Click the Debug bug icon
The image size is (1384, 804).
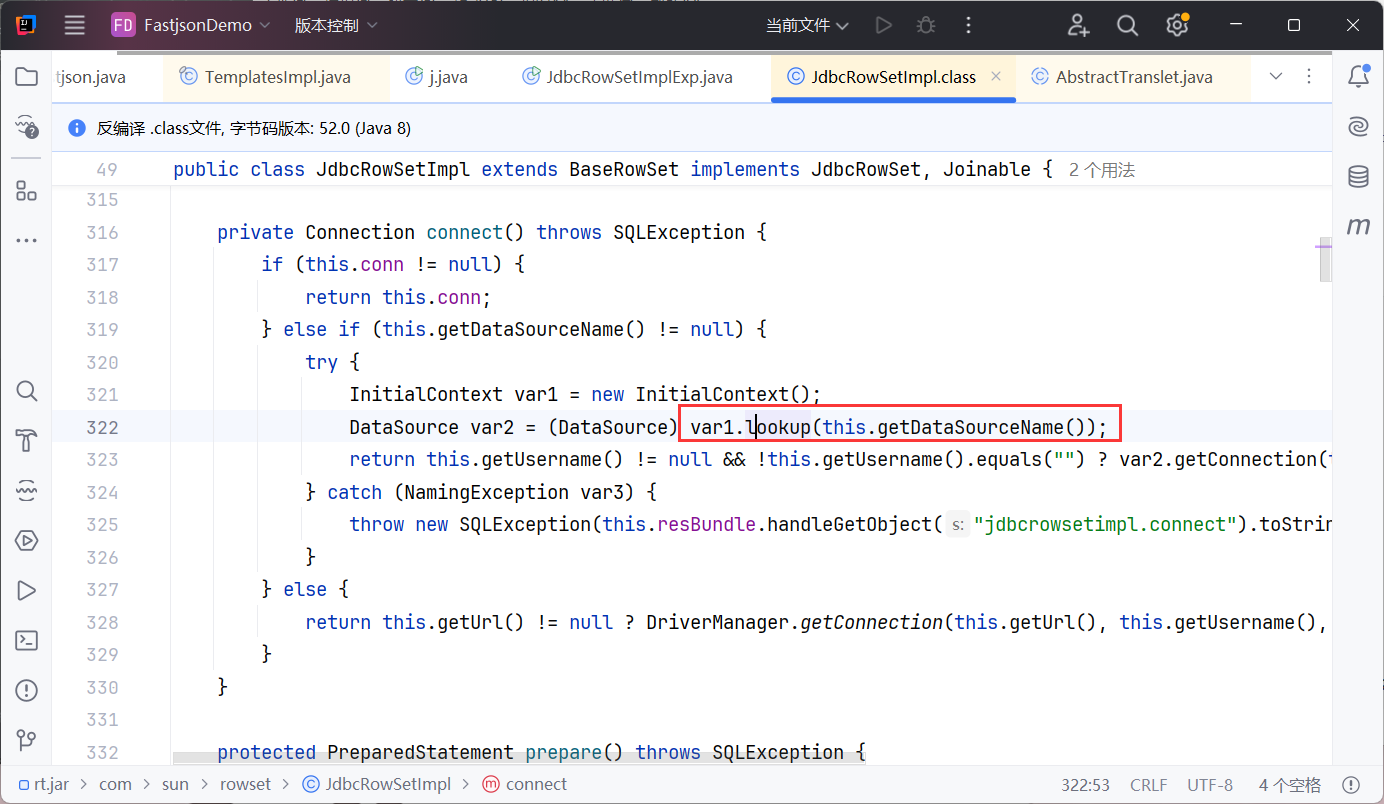(927, 25)
